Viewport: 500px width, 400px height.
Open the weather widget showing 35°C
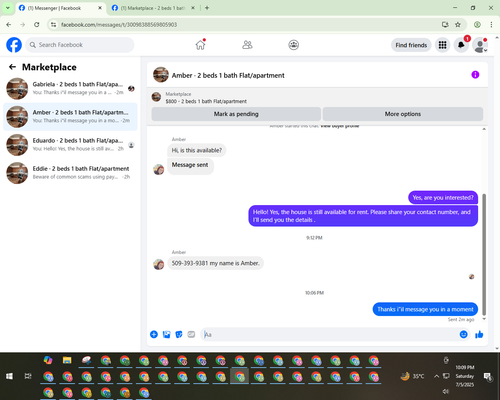(412, 376)
